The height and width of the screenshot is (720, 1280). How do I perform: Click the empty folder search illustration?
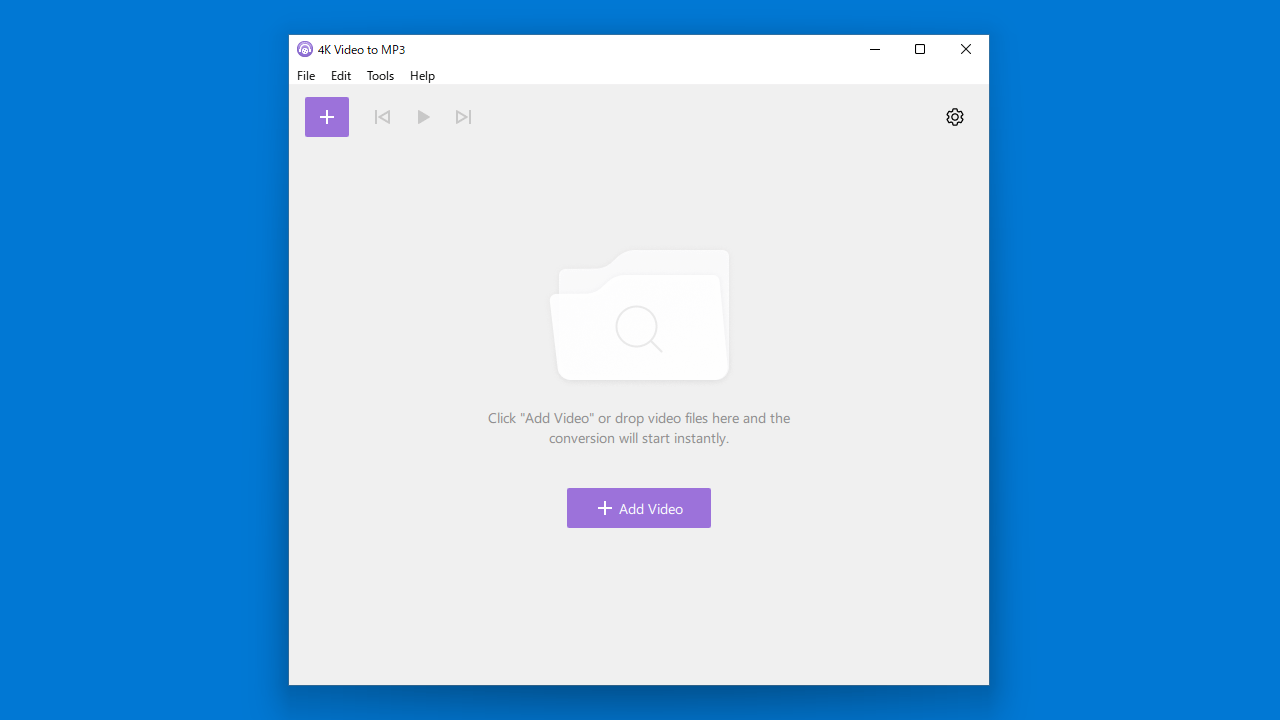(640, 315)
